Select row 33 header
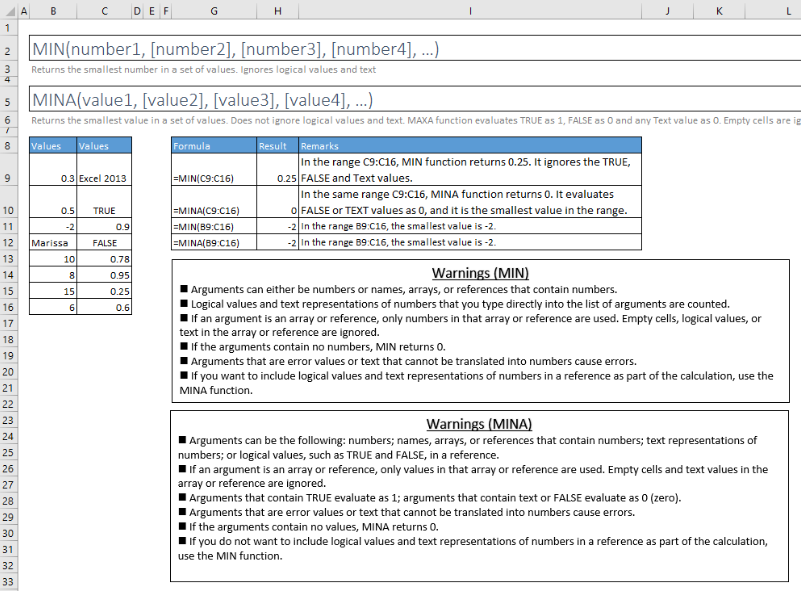Image resolution: width=801 pixels, height=591 pixels. tap(8, 582)
